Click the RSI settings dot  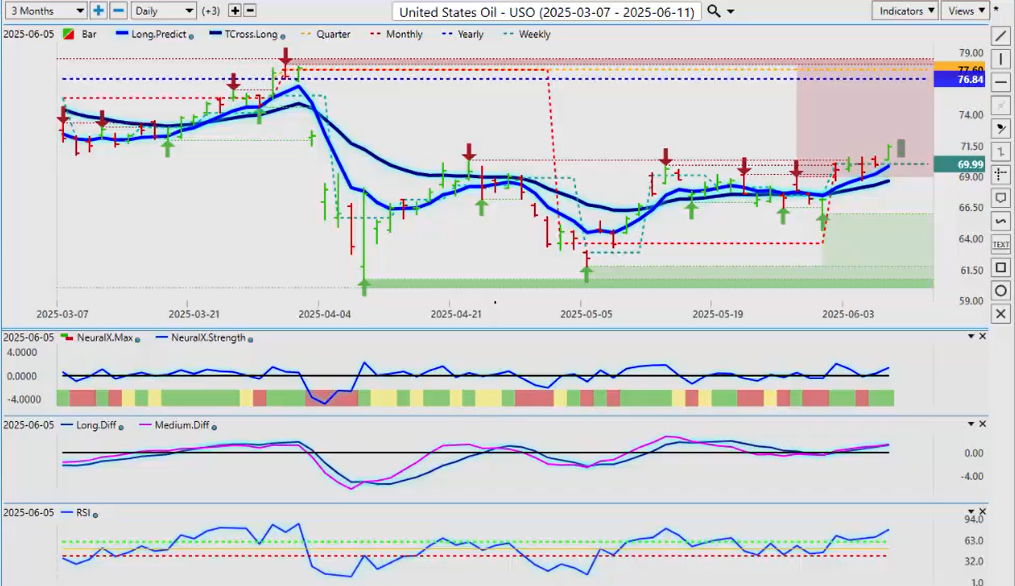click(95, 515)
